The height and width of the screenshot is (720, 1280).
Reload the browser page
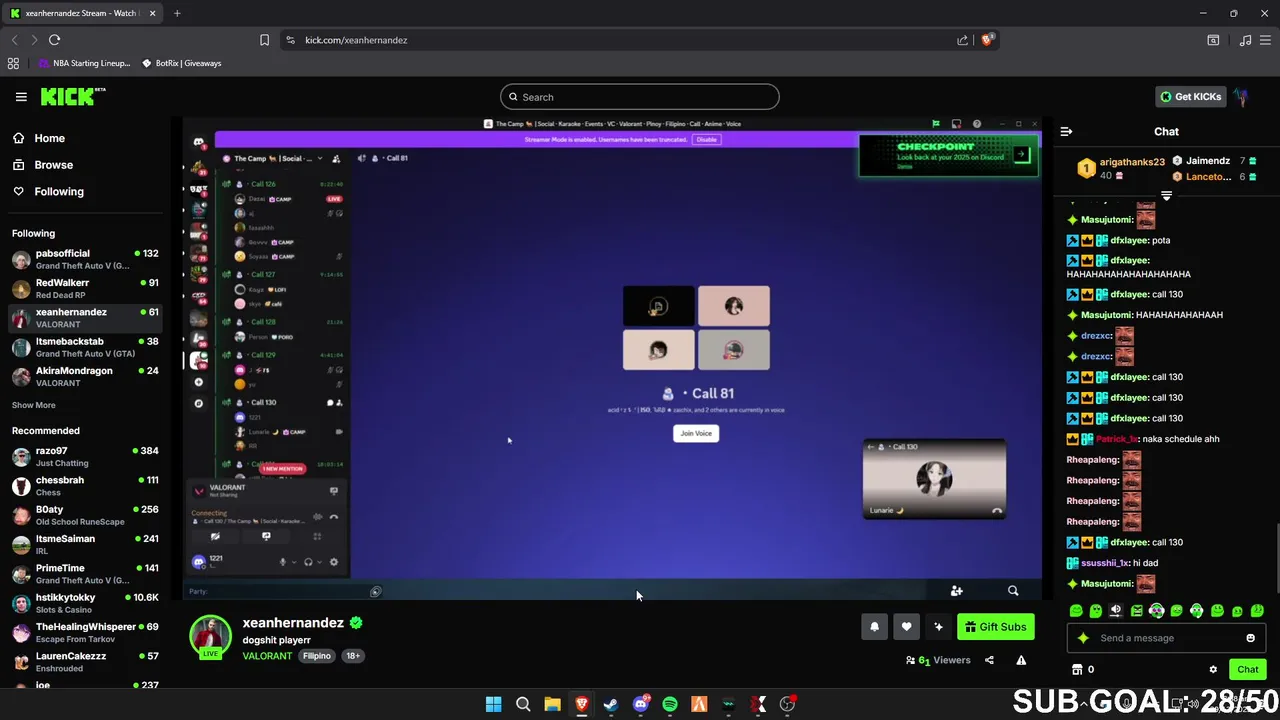tap(54, 40)
